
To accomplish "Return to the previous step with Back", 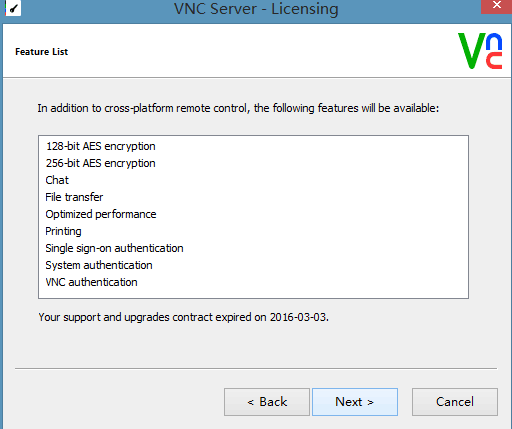I will [267, 402].
